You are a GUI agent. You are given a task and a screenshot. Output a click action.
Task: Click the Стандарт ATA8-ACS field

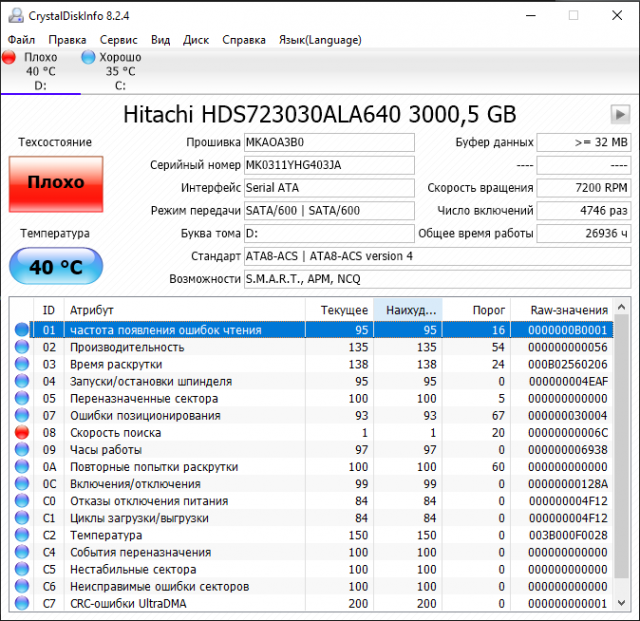[438, 256]
